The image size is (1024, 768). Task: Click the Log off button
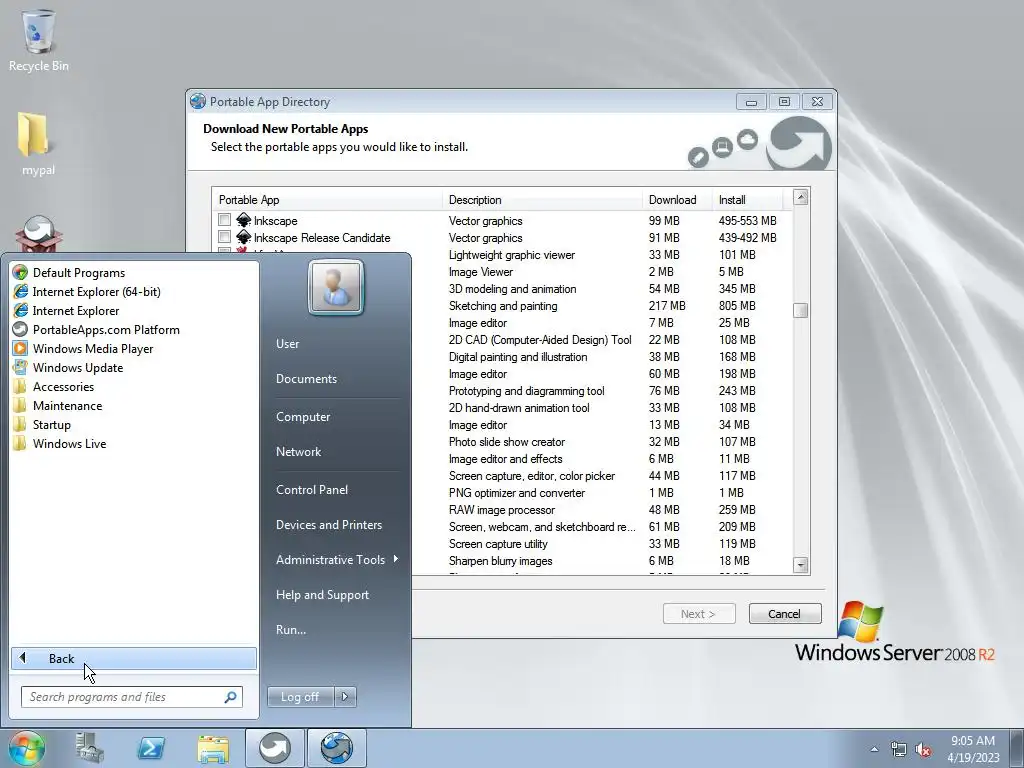[300, 697]
